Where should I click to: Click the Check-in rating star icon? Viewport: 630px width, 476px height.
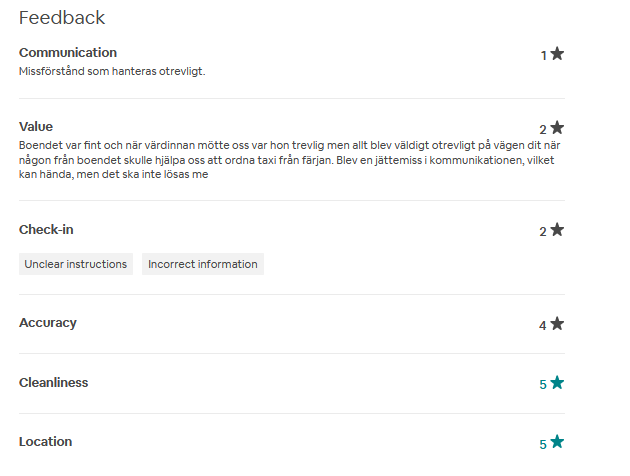pyautogui.click(x=557, y=230)
